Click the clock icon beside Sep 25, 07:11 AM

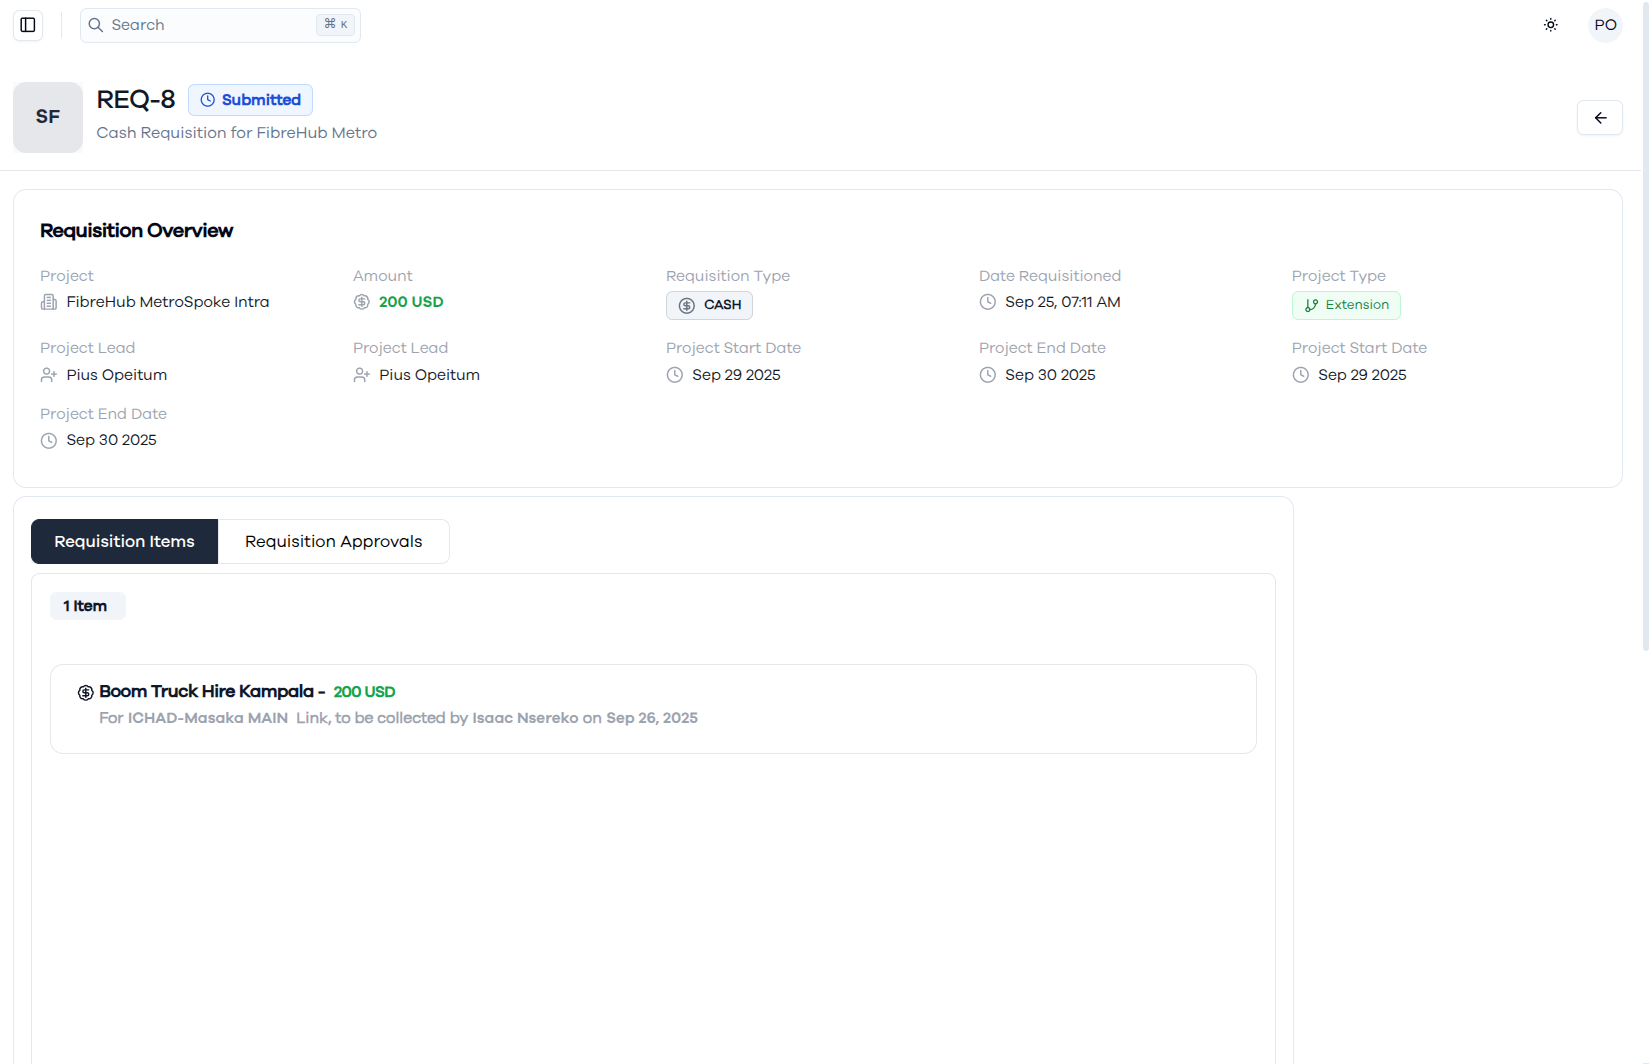(988, 302)
